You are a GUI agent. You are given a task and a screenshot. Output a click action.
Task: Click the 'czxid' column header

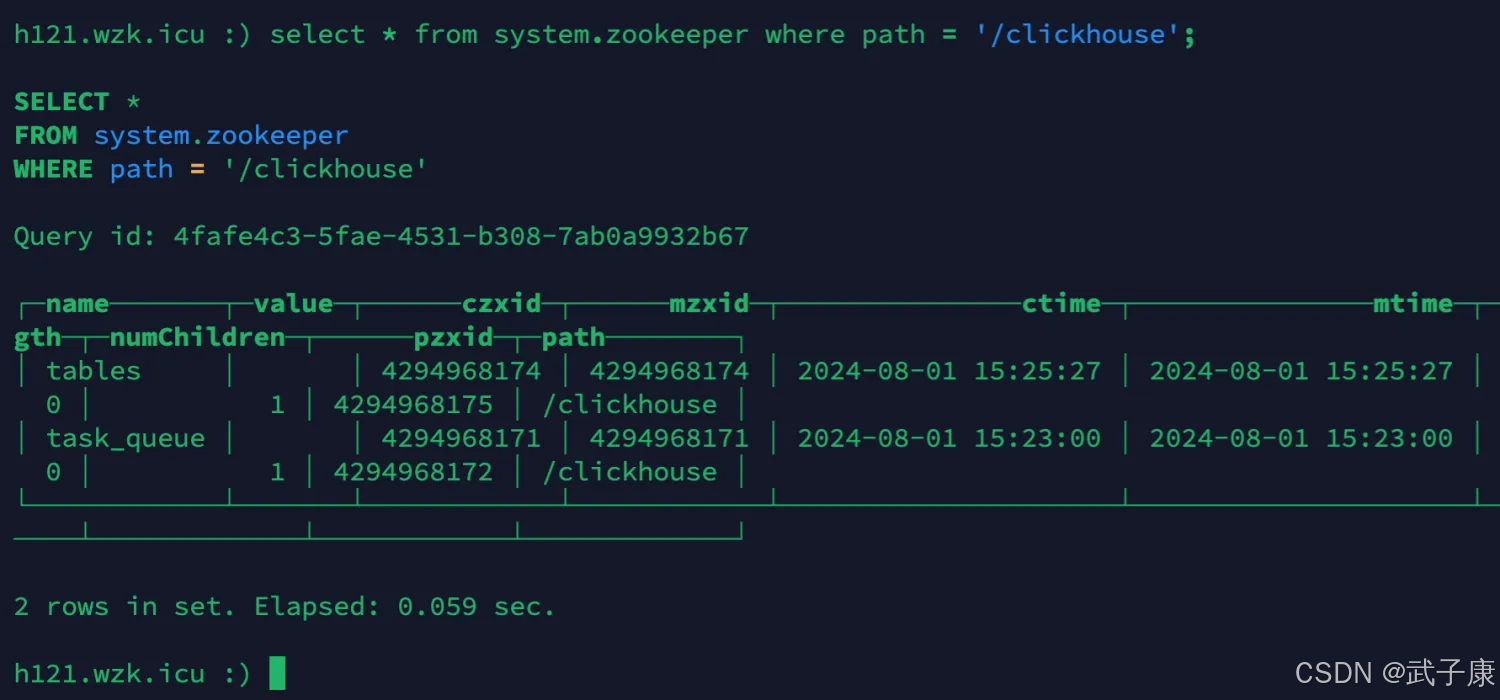point(501,303)
